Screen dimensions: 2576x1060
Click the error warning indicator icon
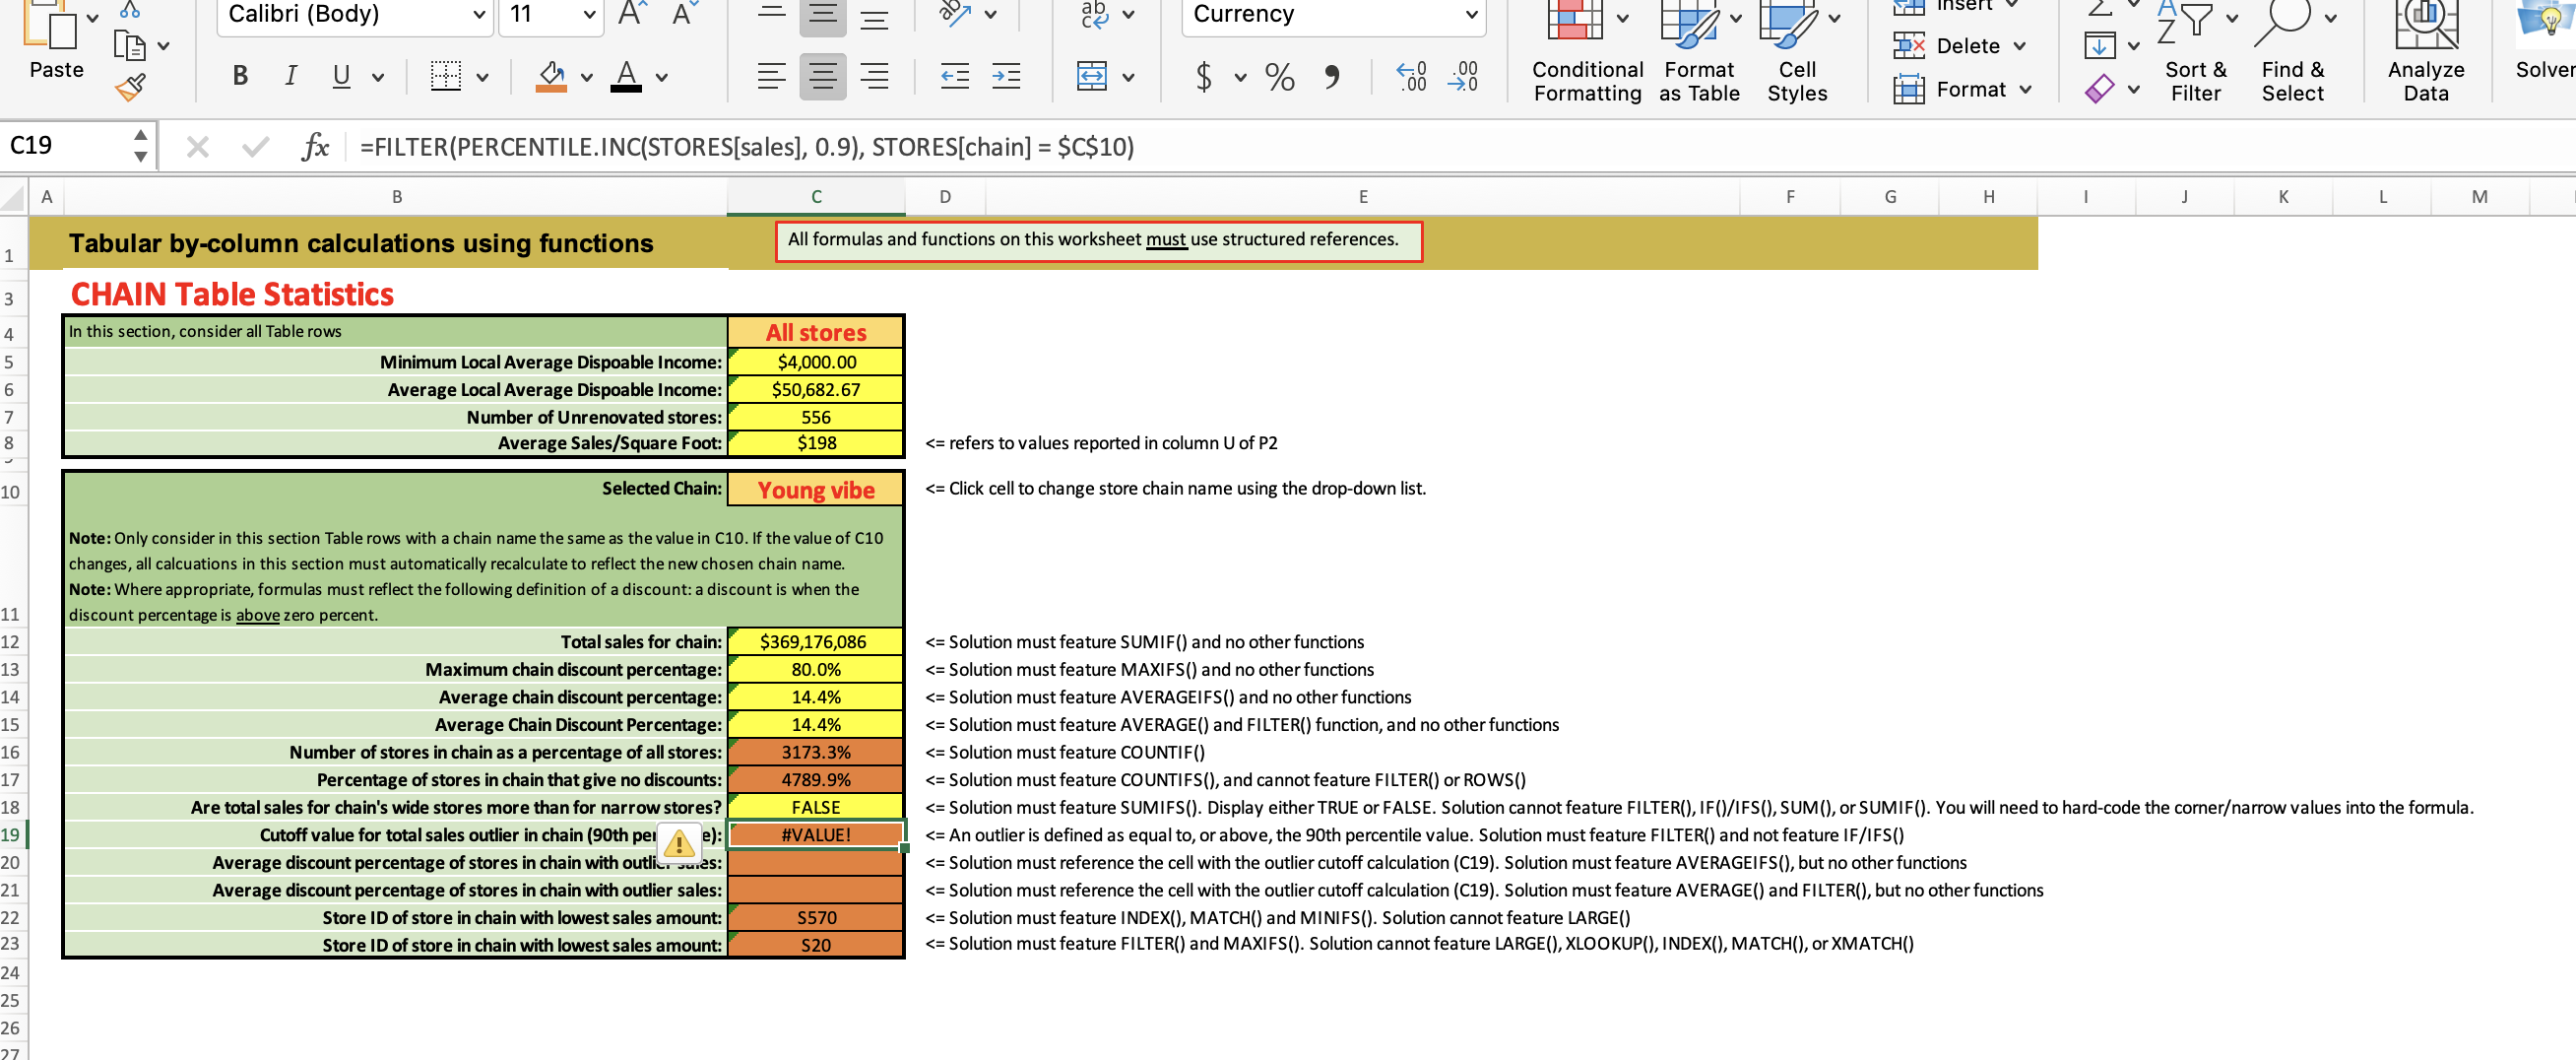click(x=679, y=843)
